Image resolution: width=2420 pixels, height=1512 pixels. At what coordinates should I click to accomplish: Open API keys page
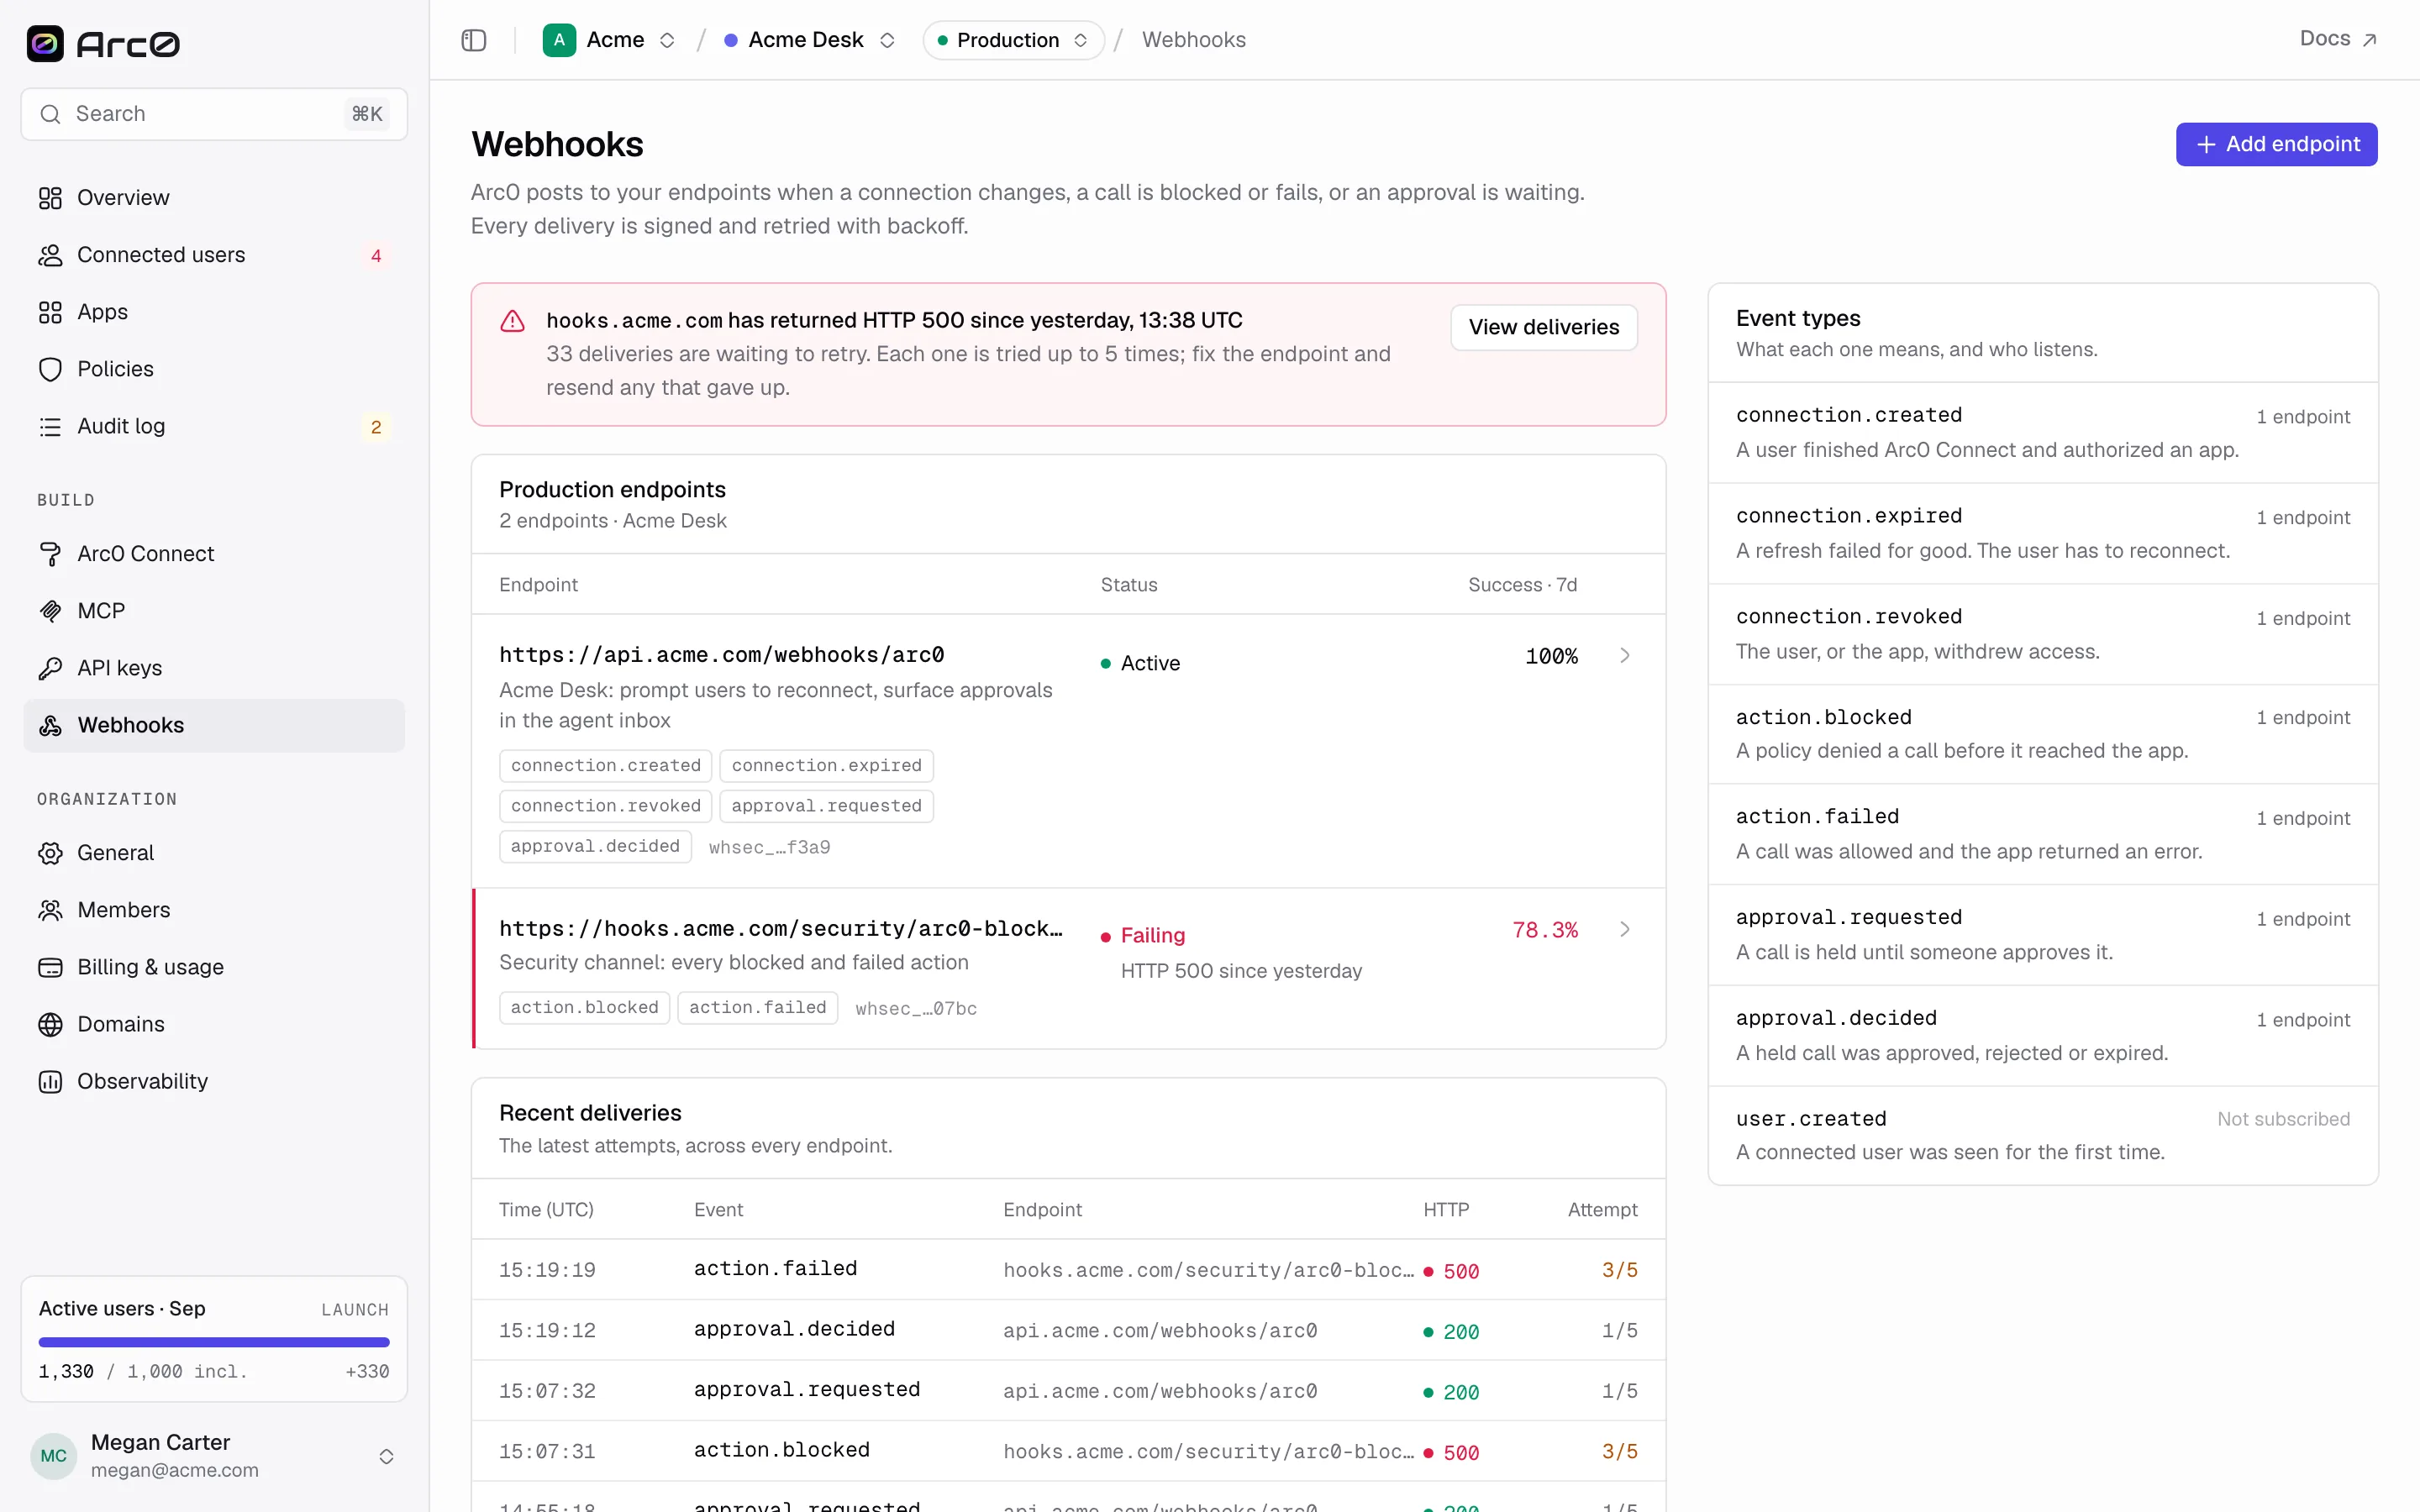214,668
